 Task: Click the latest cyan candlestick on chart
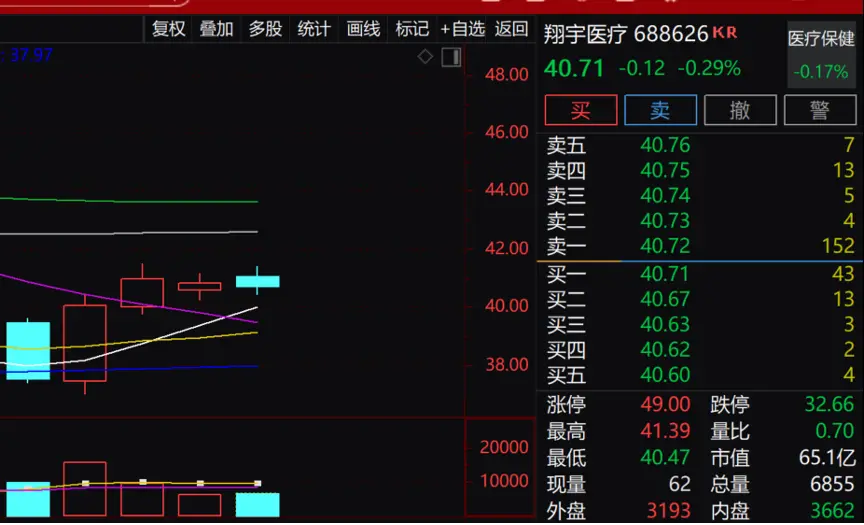257,281
